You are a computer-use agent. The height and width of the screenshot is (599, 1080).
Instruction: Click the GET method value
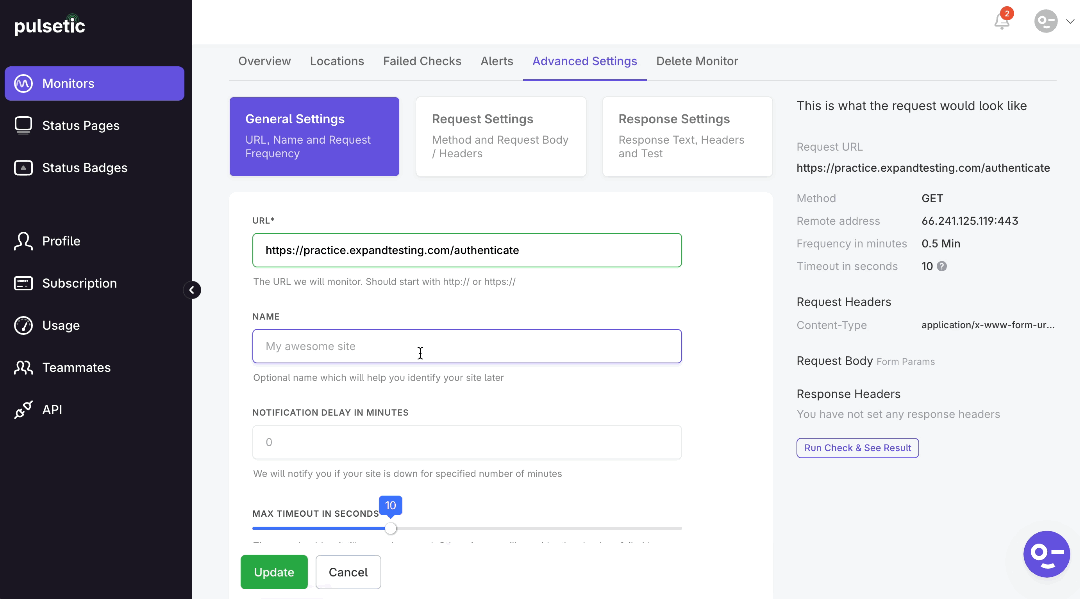click(932, 198)
